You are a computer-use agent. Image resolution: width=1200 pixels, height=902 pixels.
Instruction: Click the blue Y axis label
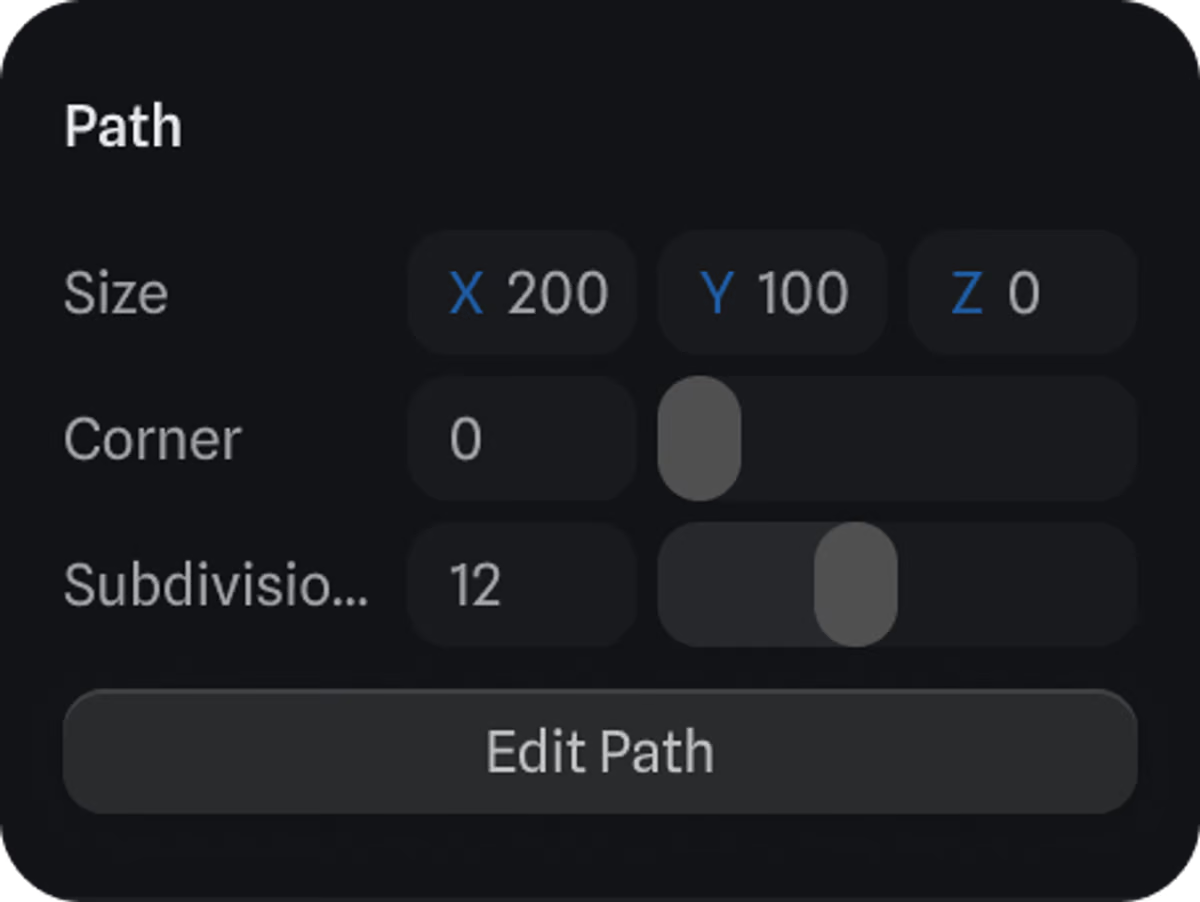click(x=717, y=293)
